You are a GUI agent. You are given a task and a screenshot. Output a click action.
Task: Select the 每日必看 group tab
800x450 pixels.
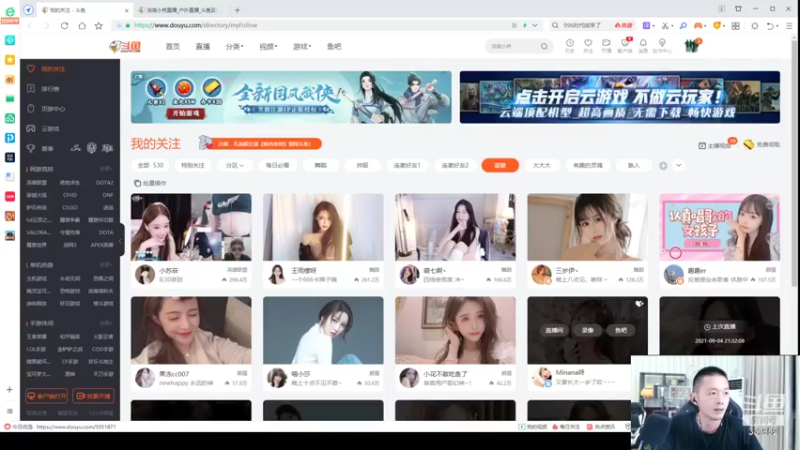pyautogui.click(x=278, y=165)
